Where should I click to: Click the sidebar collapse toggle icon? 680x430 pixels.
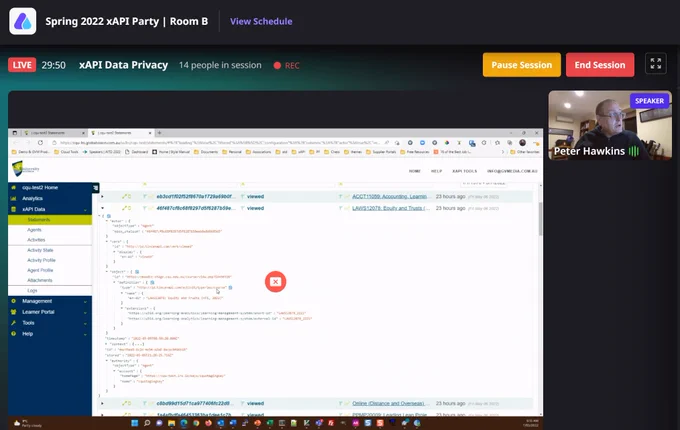pos(95,187)
